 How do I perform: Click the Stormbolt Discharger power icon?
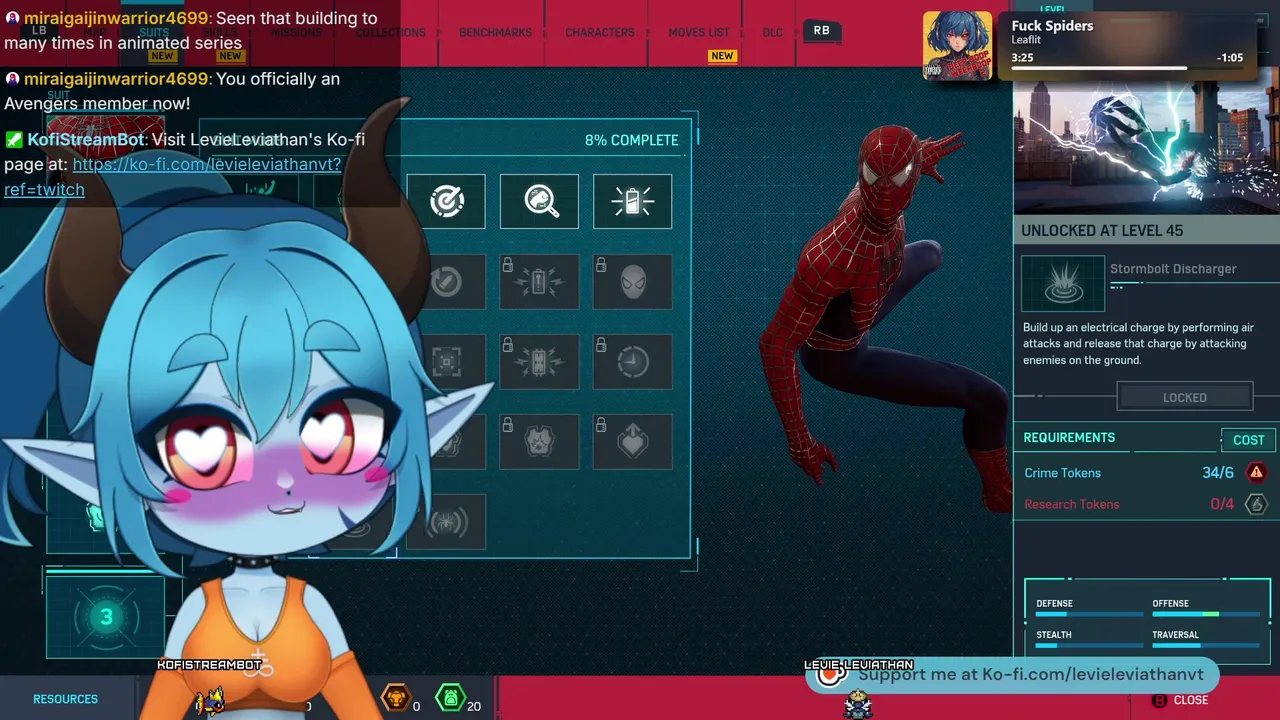1063,283
